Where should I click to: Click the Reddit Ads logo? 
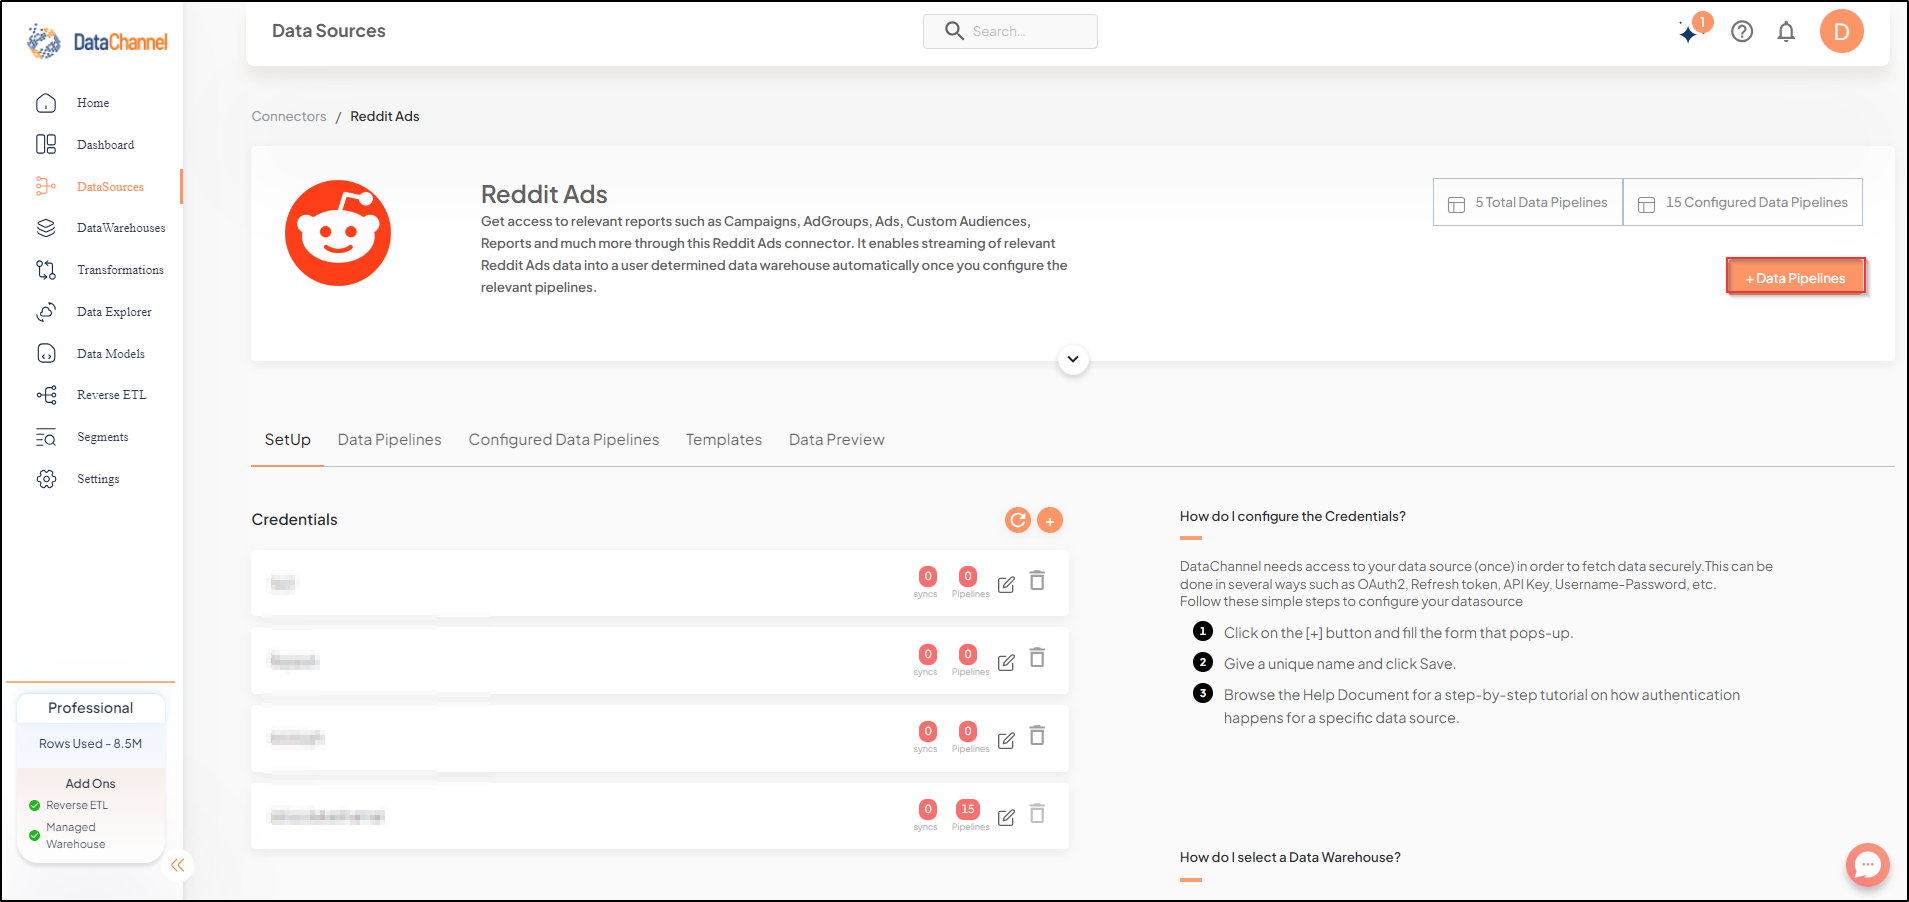tap(338, 233)
